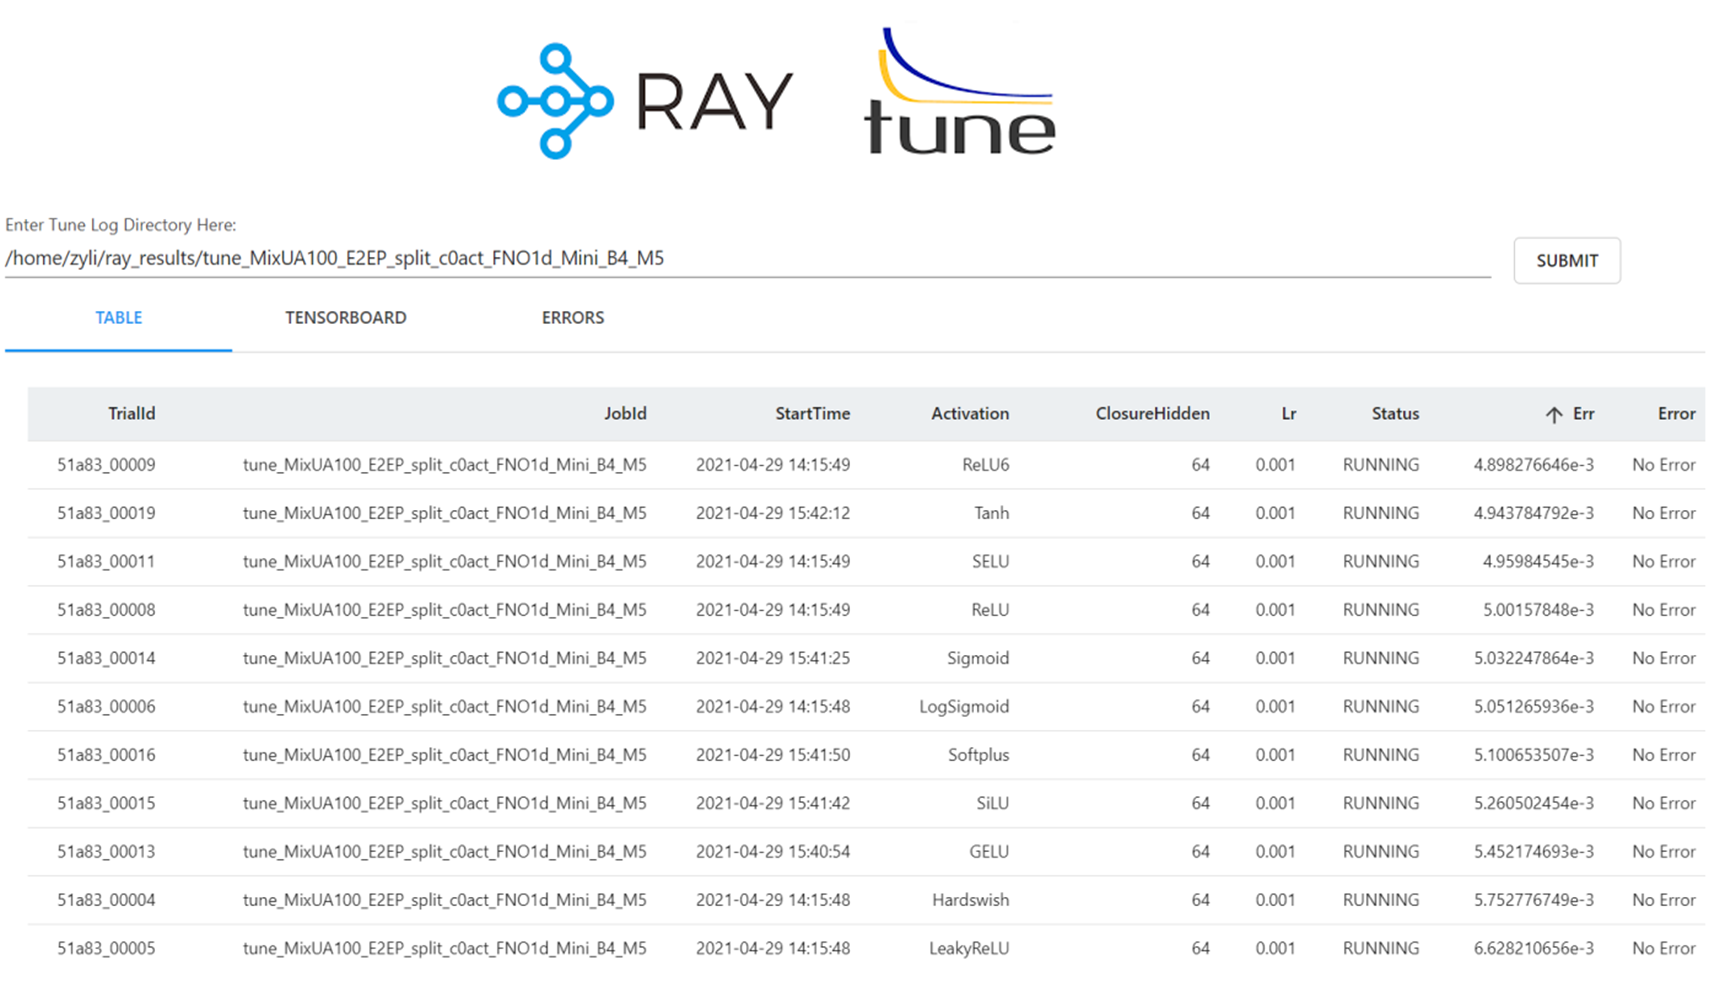Click start time 2021-04-29 15:41:25
1725x982 pixels.
pos(773,658)
